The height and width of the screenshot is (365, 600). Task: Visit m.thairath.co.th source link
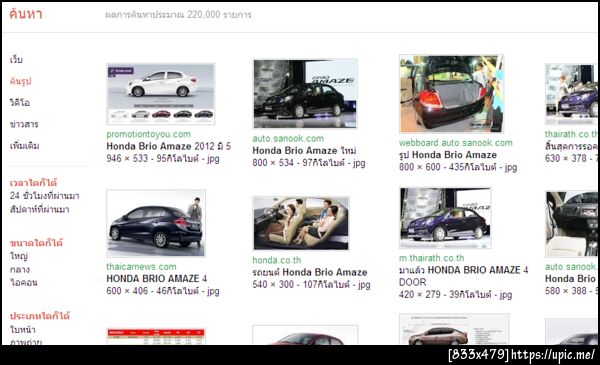pyautogui.click(x=432, y=258)
